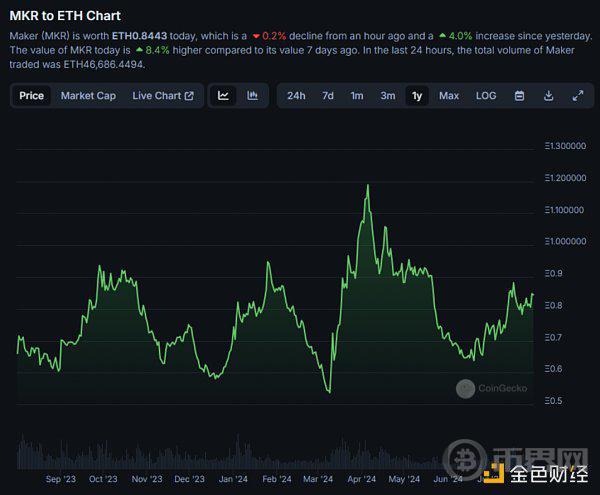Select the line chart view icon
The image size is (600, 495).
pyautogui.click(x=224, y=96)
